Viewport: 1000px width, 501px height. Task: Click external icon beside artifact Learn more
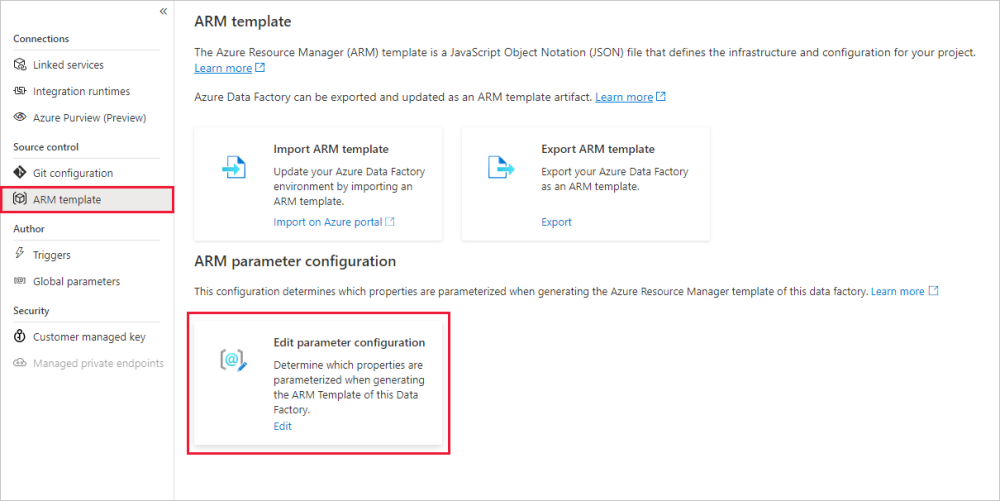(x=661, y=96)
